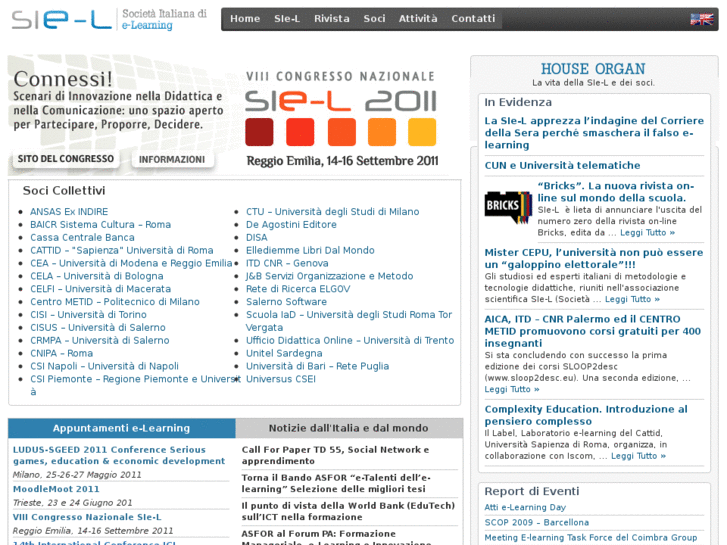Open CATTID Sapienza Università di Roma link

(121, 250)
